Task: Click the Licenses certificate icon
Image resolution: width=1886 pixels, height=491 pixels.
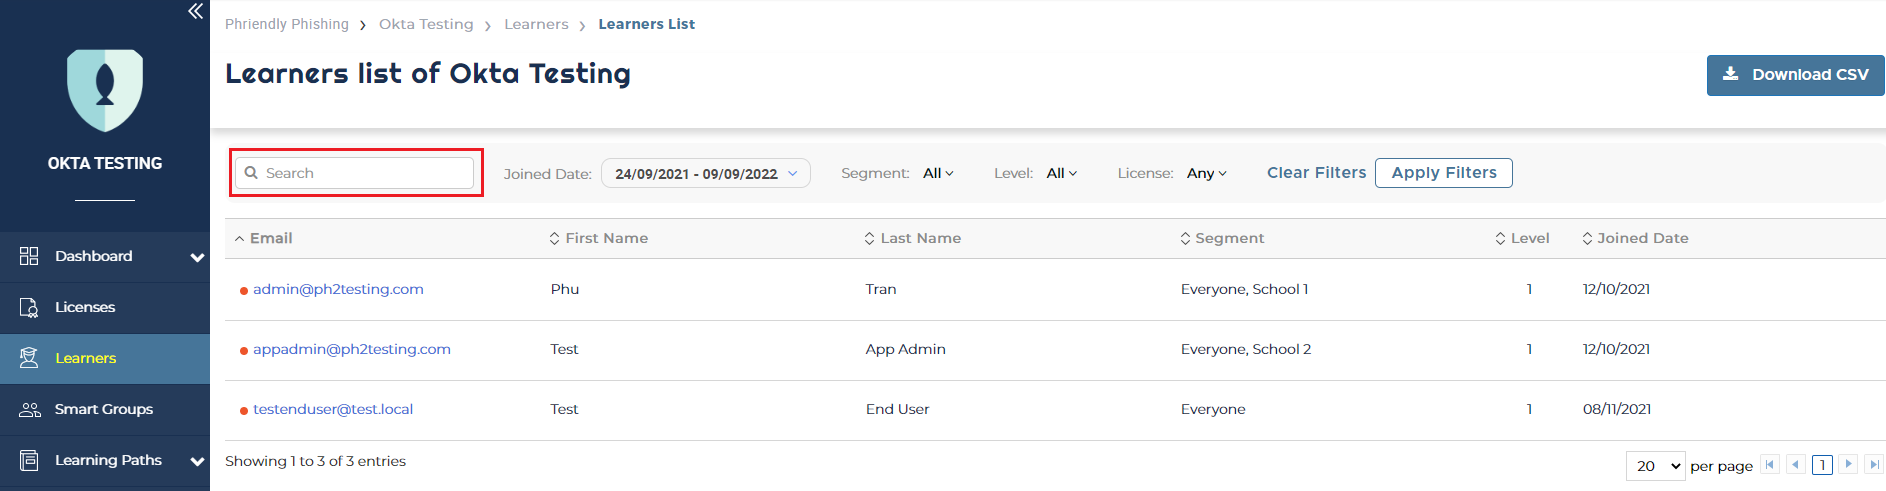Action: point(29,307)
